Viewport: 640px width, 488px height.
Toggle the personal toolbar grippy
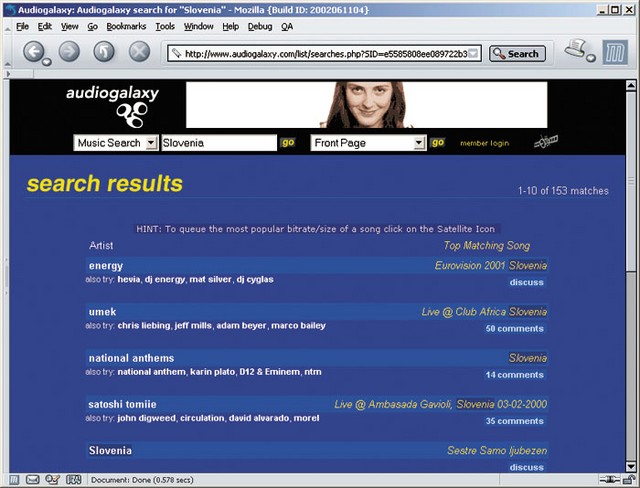click(7, 74)
